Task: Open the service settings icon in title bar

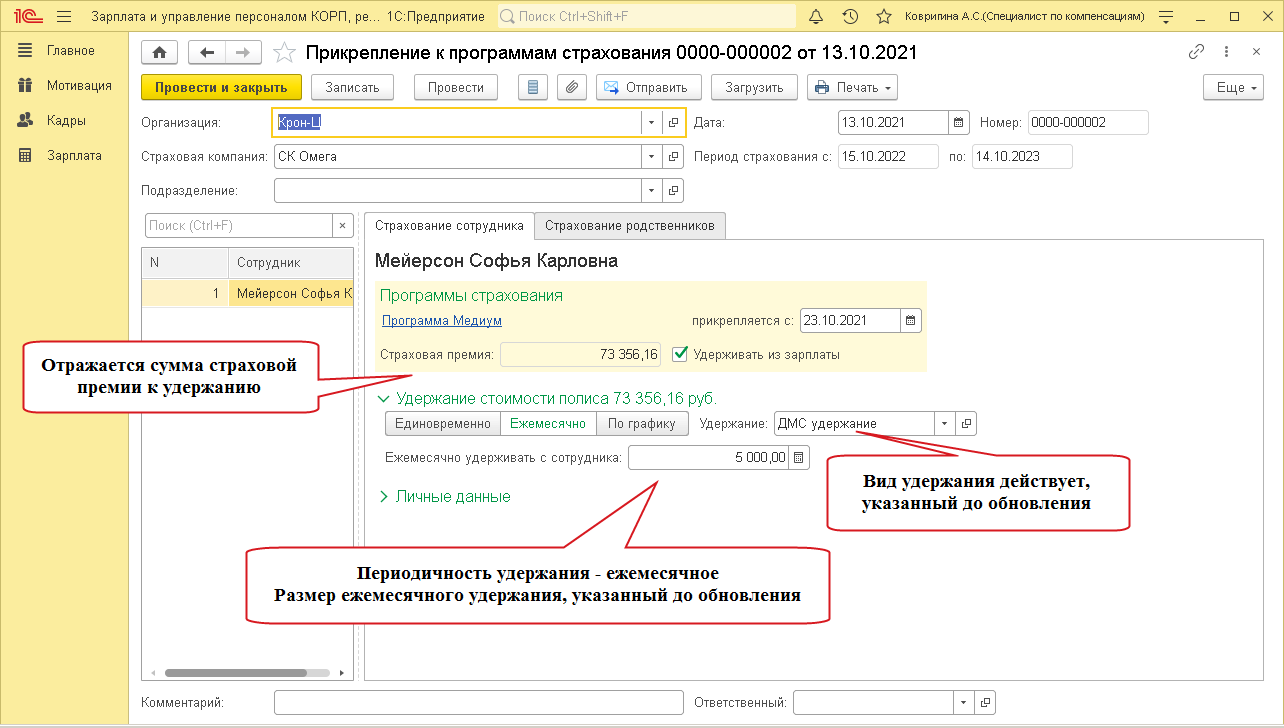Action: (x=1166, y=16)
